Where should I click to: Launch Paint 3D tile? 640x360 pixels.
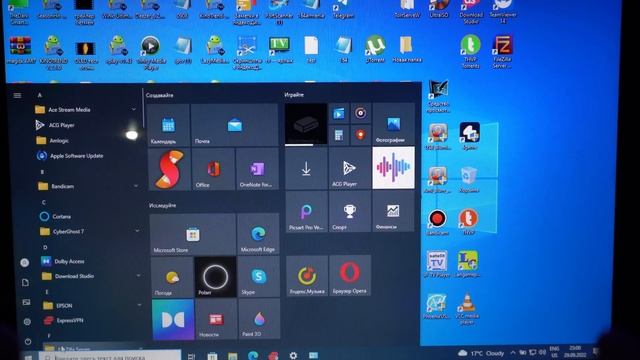tap(259, 319)
